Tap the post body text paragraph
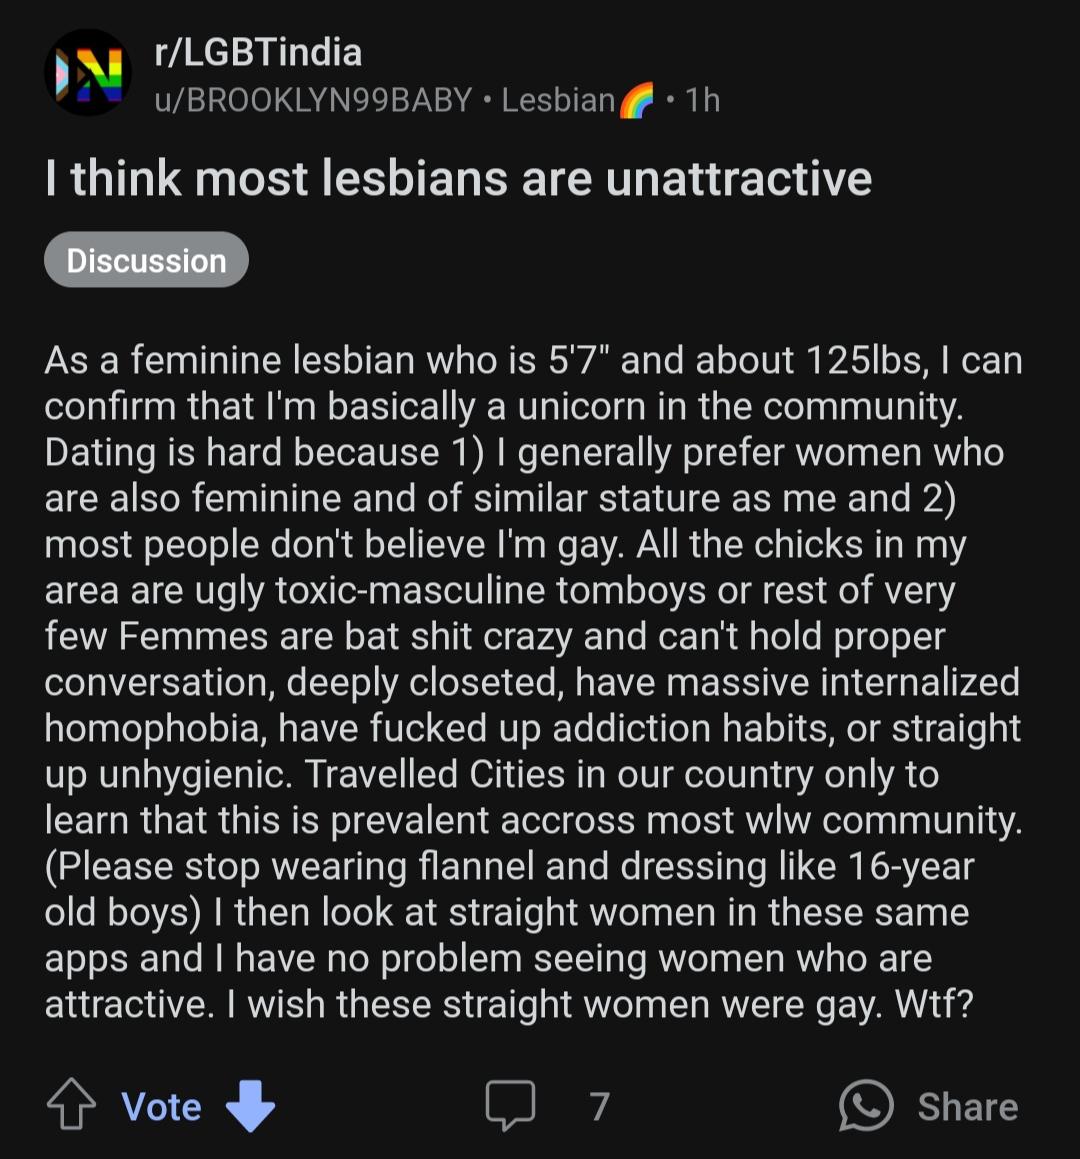The width and height of the screenshot is (1080, 1159). 533,682
